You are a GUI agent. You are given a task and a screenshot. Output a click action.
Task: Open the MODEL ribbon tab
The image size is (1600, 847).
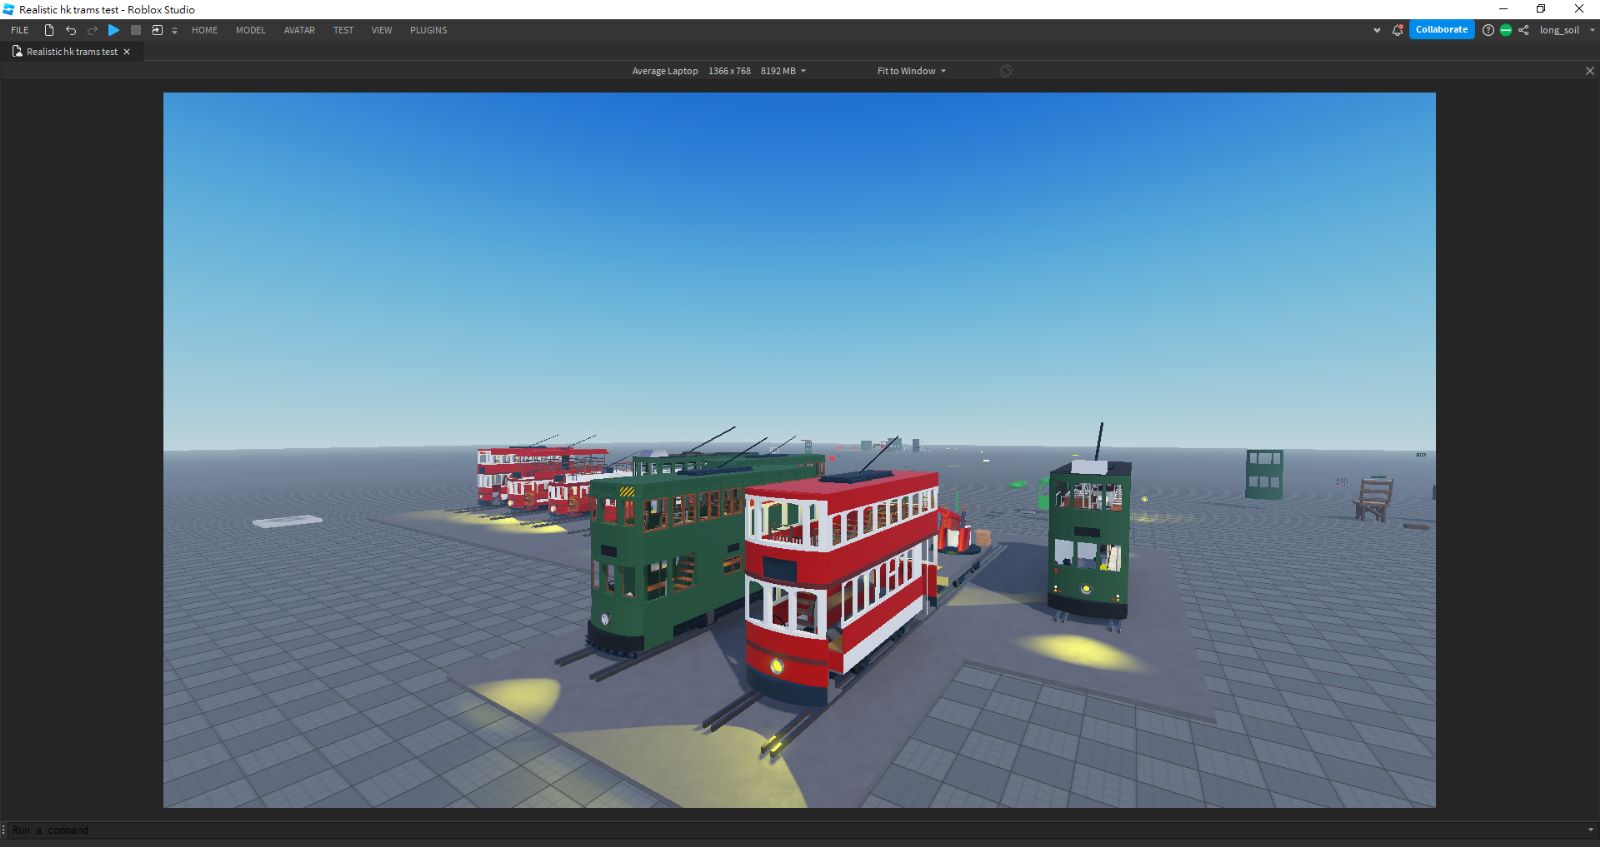(x=250, y=30)
